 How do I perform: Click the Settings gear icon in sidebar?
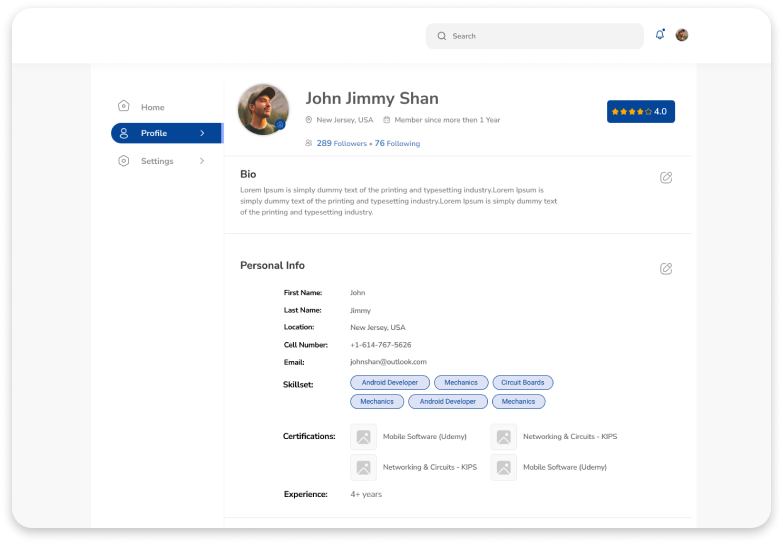(x=124, y=161)
